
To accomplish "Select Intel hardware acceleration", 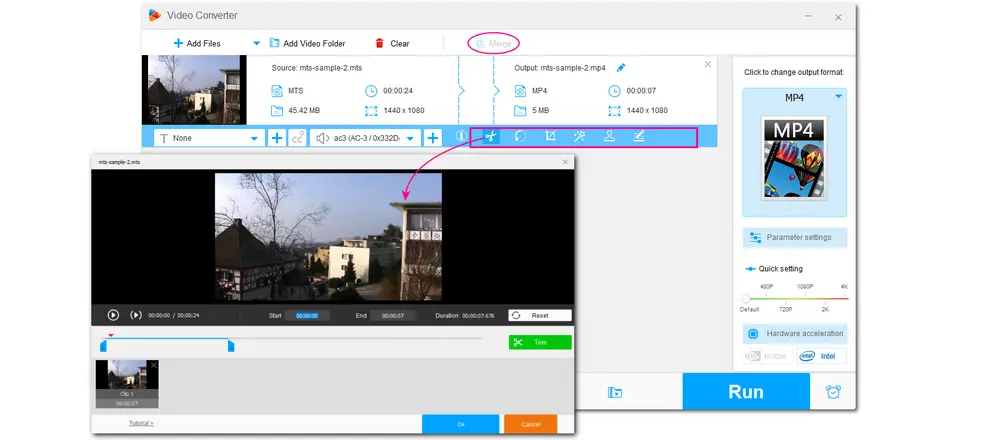I will coord(821,356).
